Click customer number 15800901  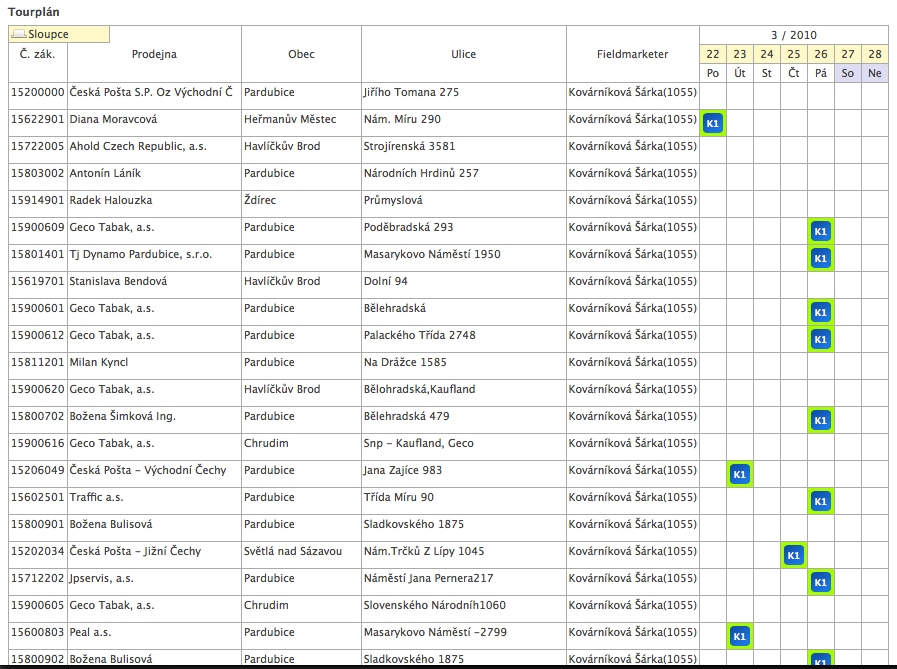(38, 524)
